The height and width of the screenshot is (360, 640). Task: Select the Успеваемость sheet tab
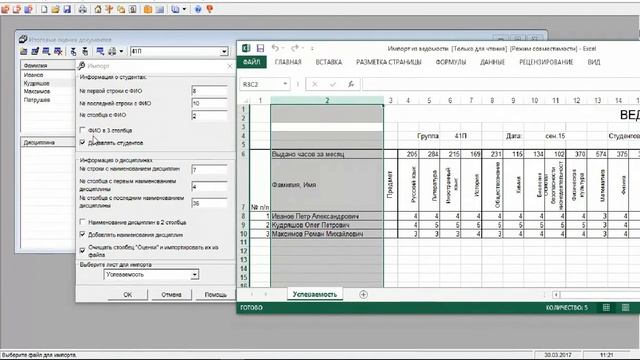coord(315,294)
